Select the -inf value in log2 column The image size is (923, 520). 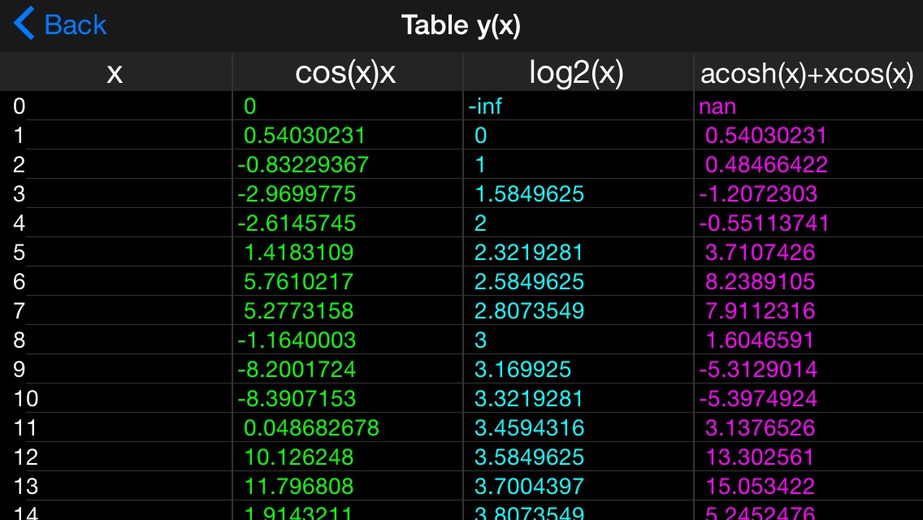coord(485,106)
